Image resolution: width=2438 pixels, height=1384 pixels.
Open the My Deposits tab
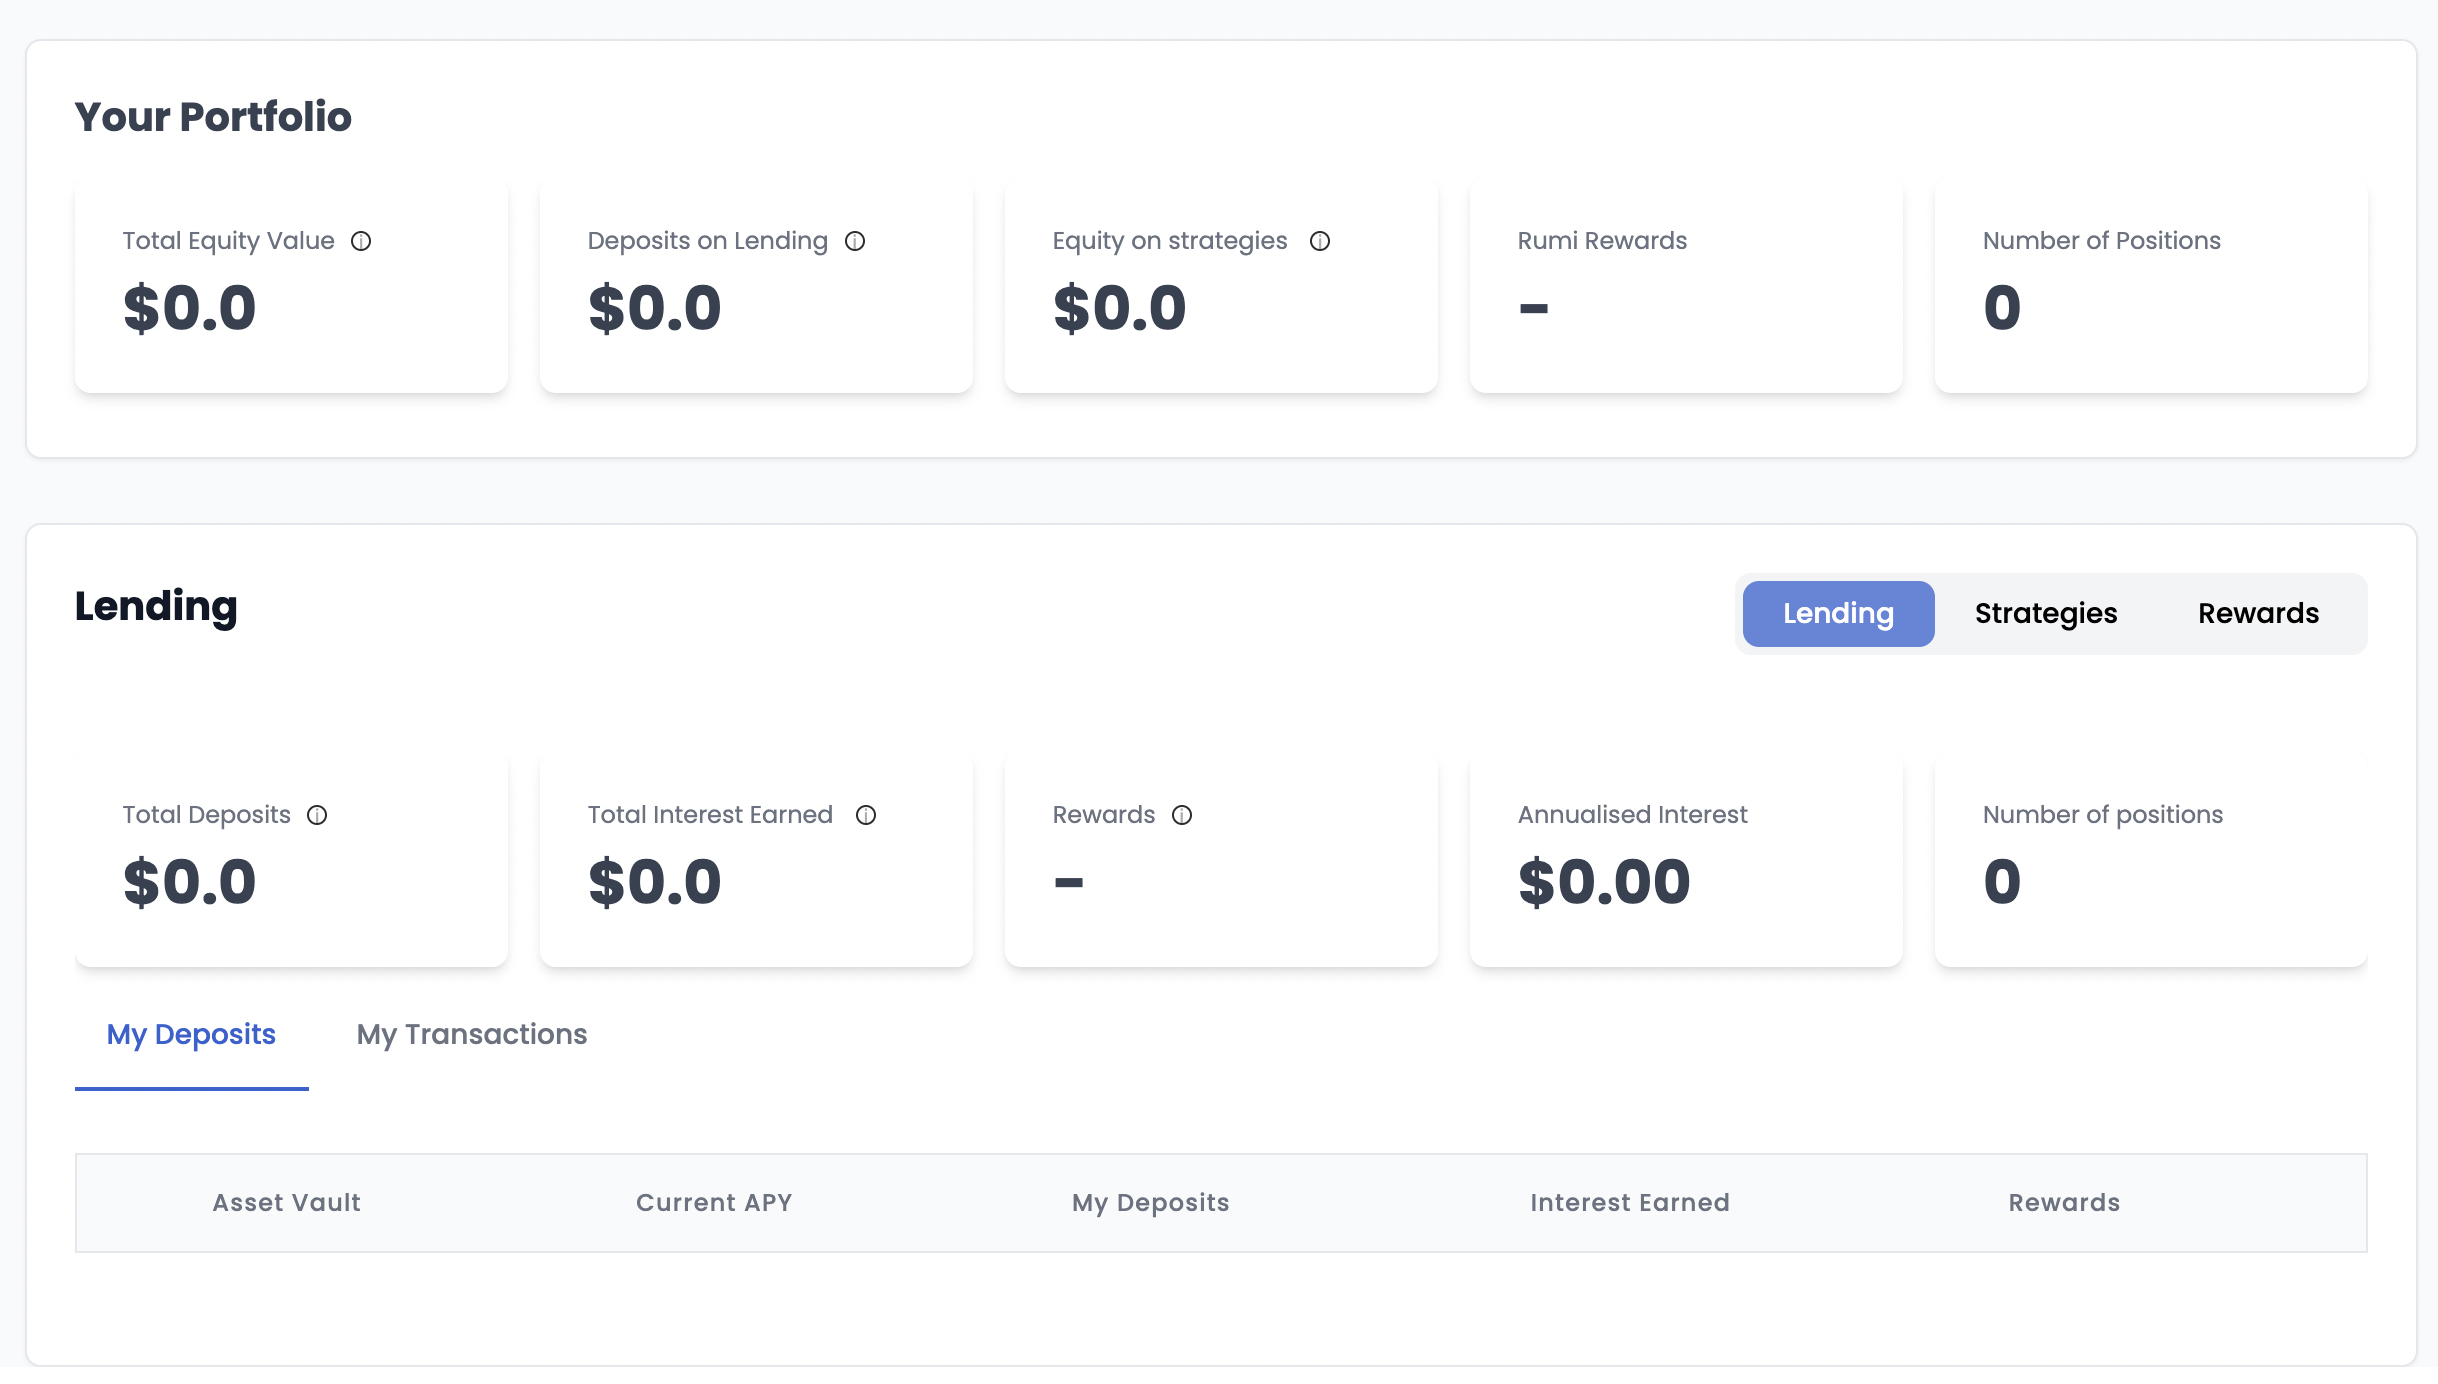point(191,1034)
